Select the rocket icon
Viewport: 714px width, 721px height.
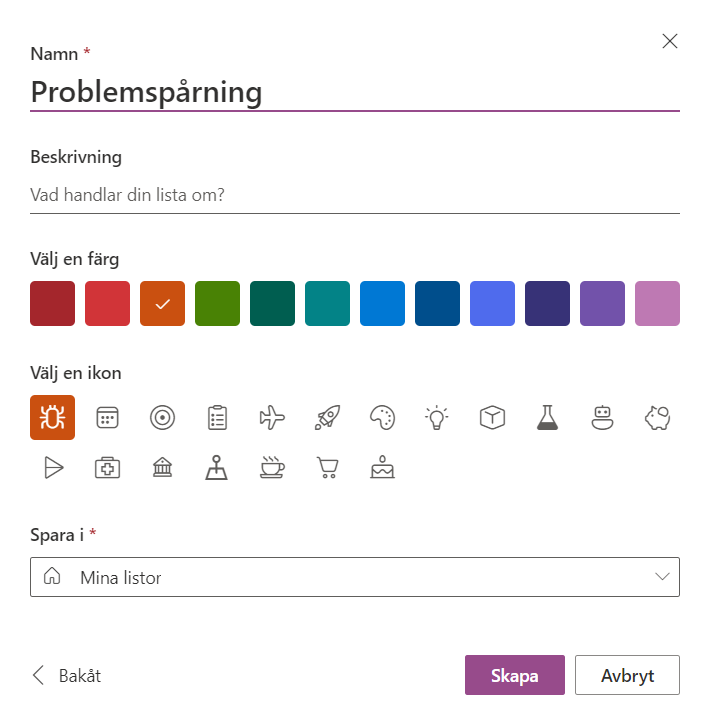click(x=327, y=418)
